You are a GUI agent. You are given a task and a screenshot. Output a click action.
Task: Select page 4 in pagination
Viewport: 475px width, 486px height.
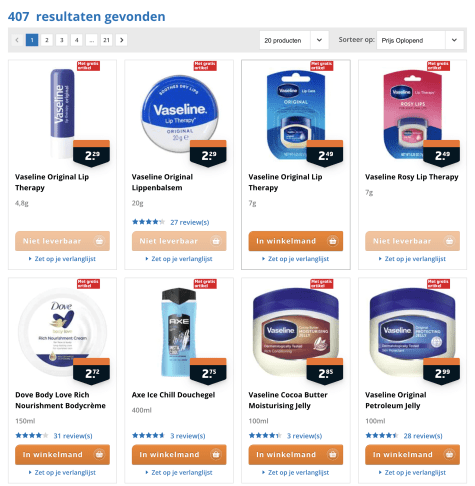point(77,40)
